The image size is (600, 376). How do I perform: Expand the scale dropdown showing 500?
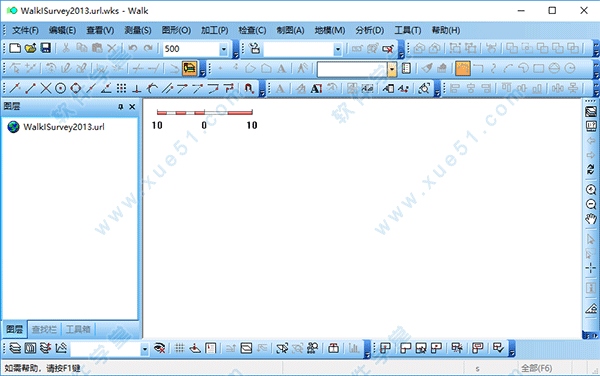coord(223,49)
